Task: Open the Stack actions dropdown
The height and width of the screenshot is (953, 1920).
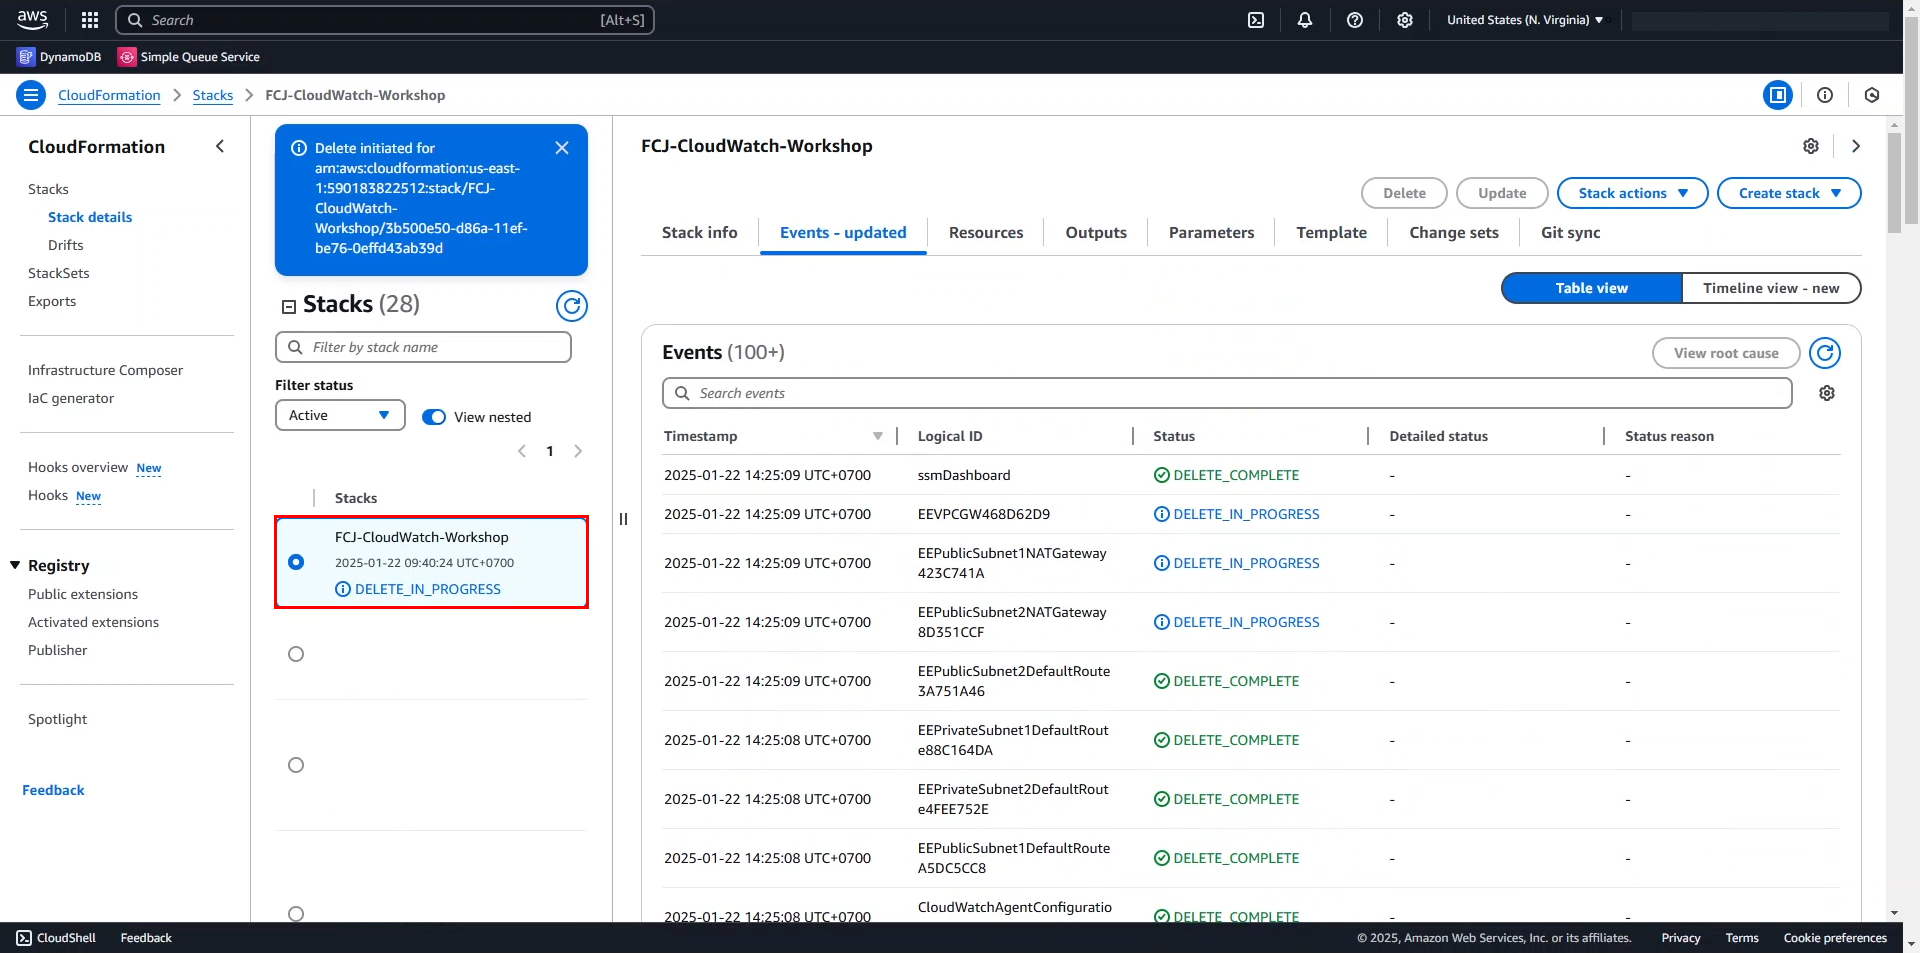Action: coord(1633,193)
